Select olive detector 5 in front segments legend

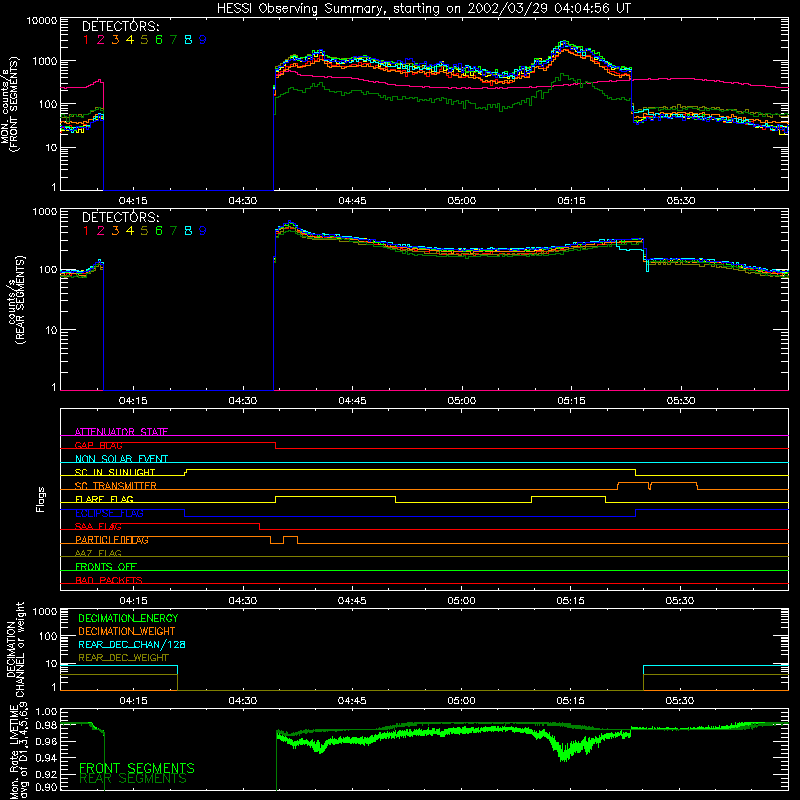point(144,39)
